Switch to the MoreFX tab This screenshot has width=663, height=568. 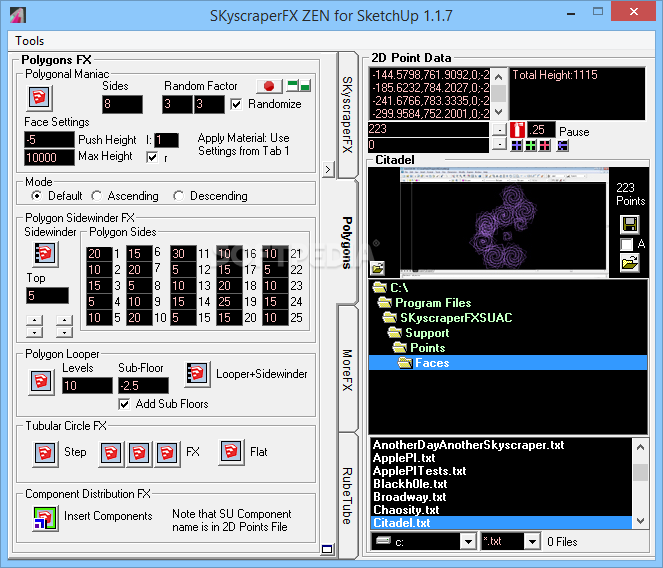pos(347,369)
